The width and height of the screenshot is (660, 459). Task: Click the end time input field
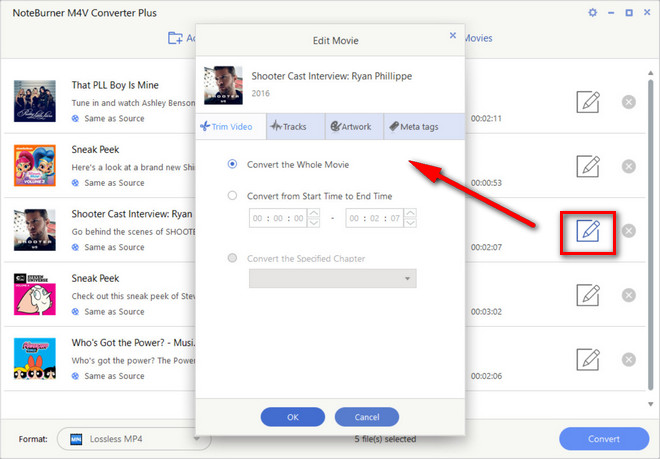[374, 217]
